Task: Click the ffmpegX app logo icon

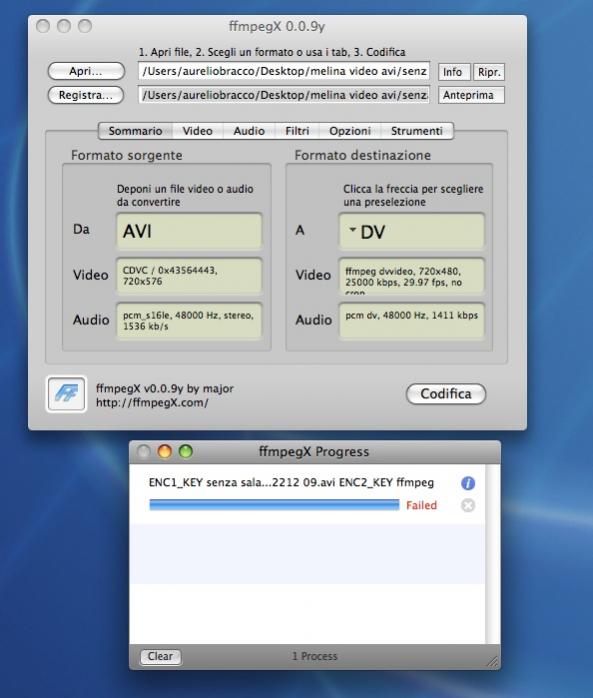Action: [66, 394]
